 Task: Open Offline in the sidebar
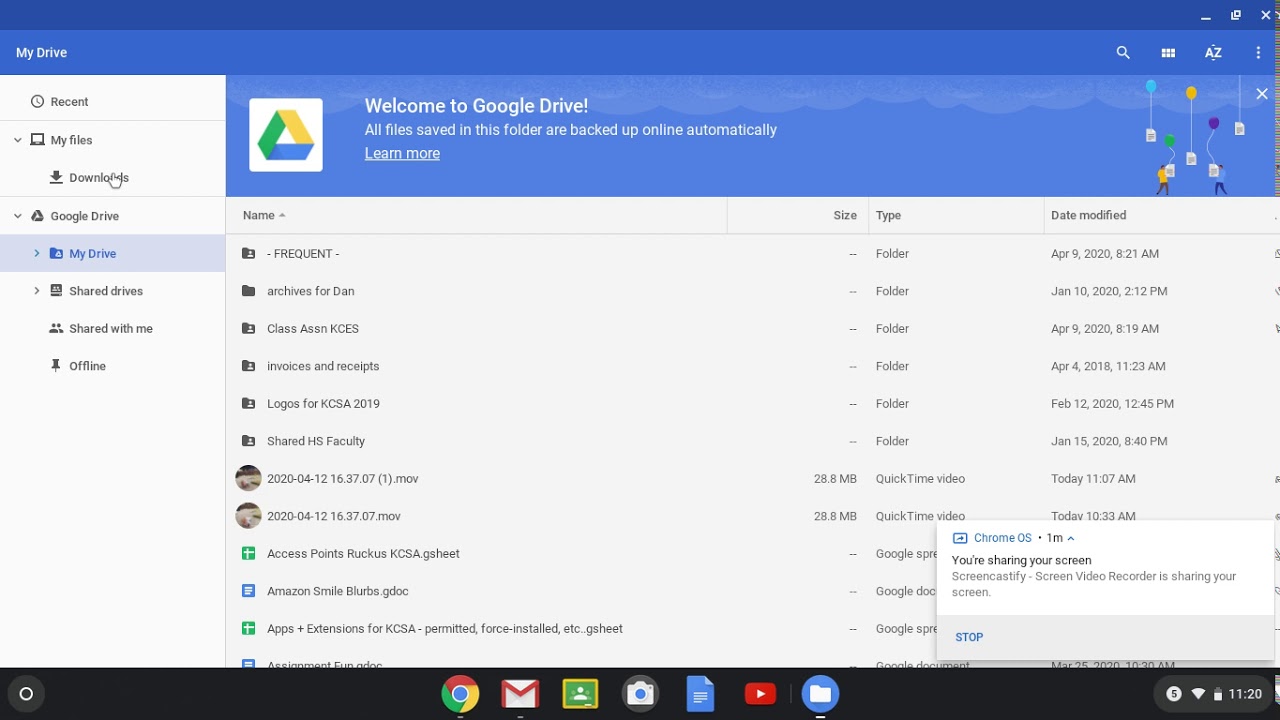click(x=87, y=366)
